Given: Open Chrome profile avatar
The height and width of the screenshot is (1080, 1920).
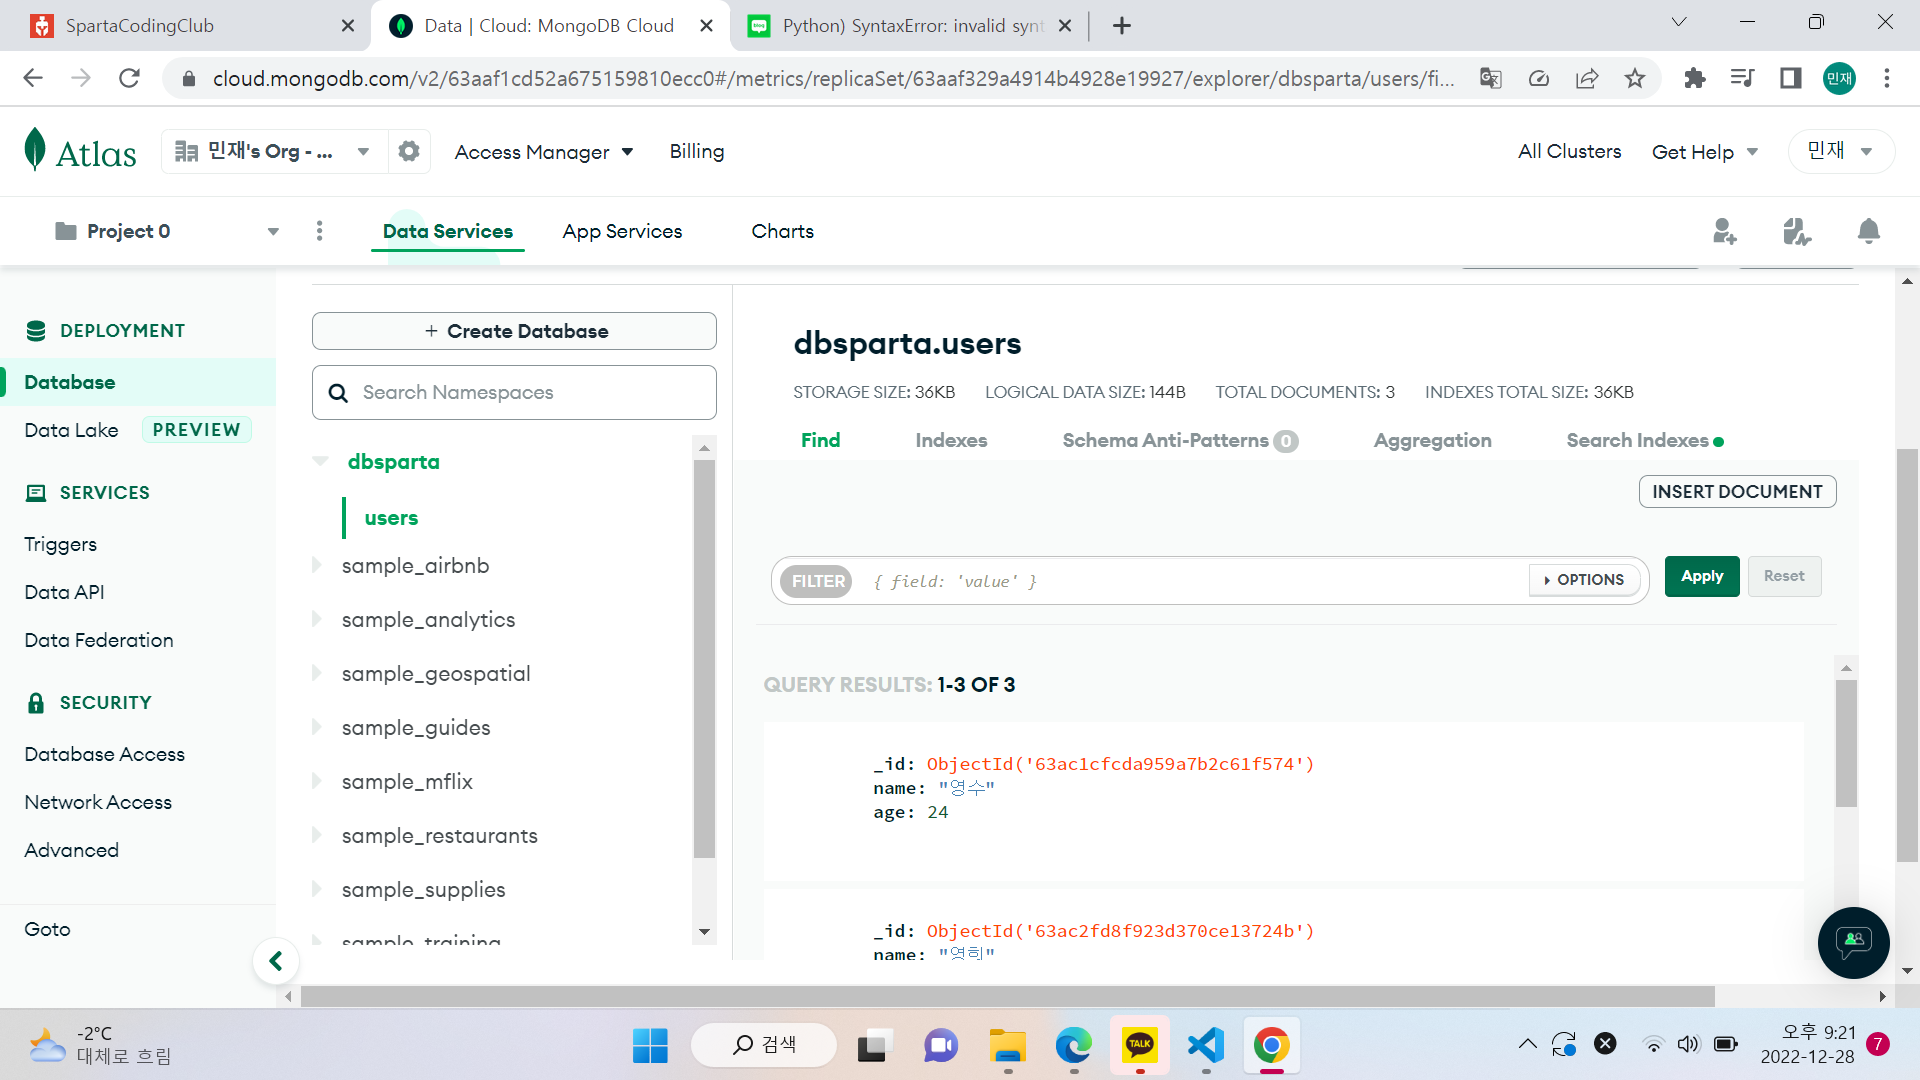Looking at the screenshot, I should [1839, 78].
